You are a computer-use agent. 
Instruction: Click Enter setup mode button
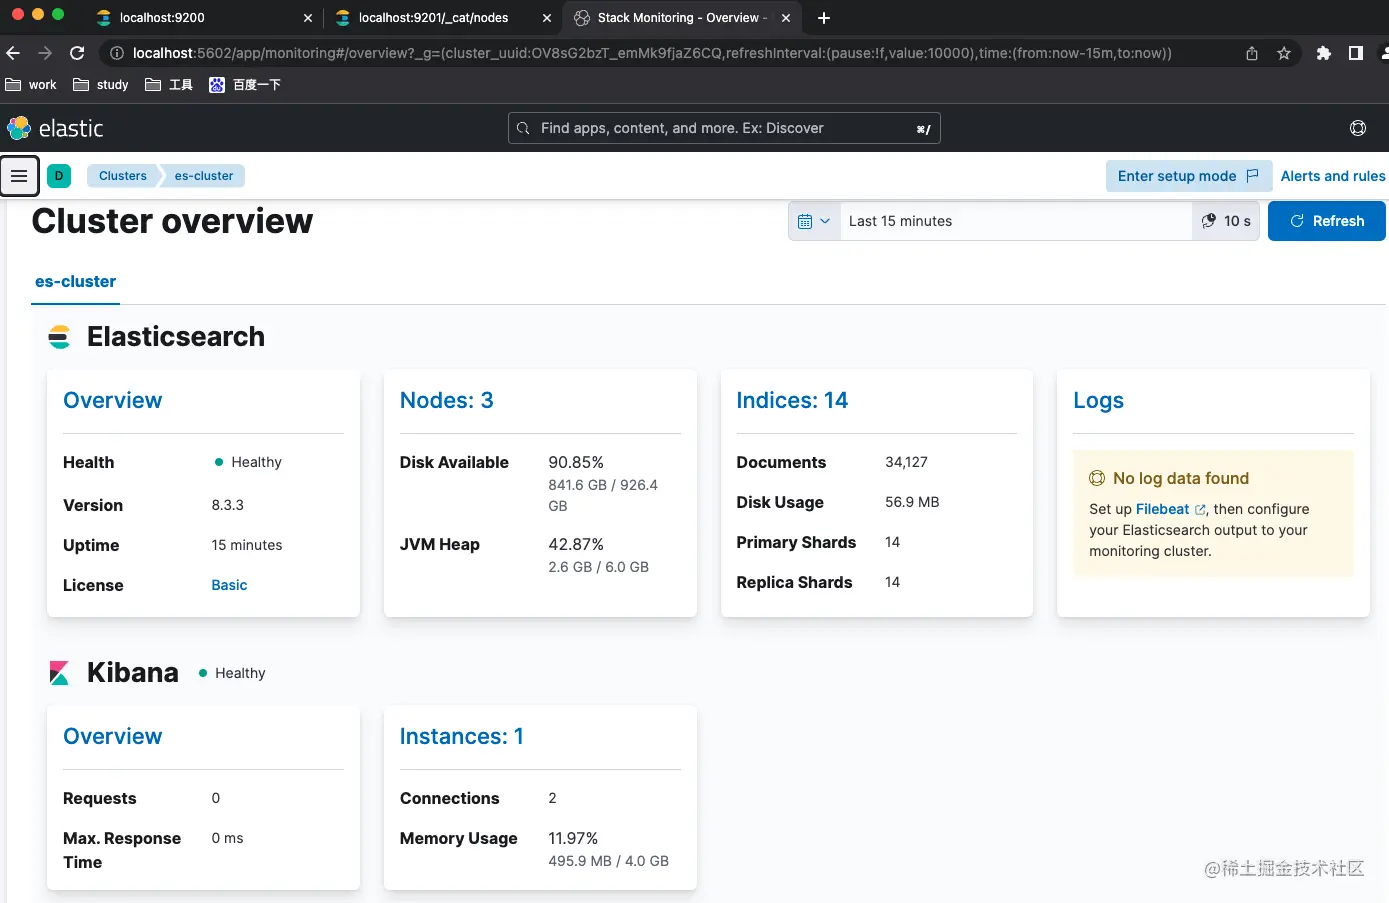(x=1188, y=176)
